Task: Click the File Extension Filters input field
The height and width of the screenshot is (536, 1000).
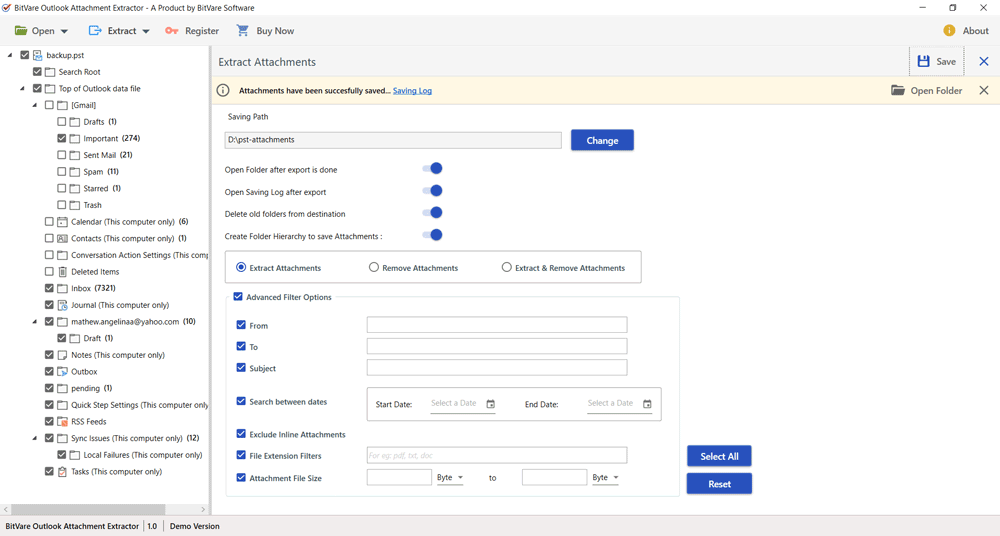Action: tap(497, 455)
